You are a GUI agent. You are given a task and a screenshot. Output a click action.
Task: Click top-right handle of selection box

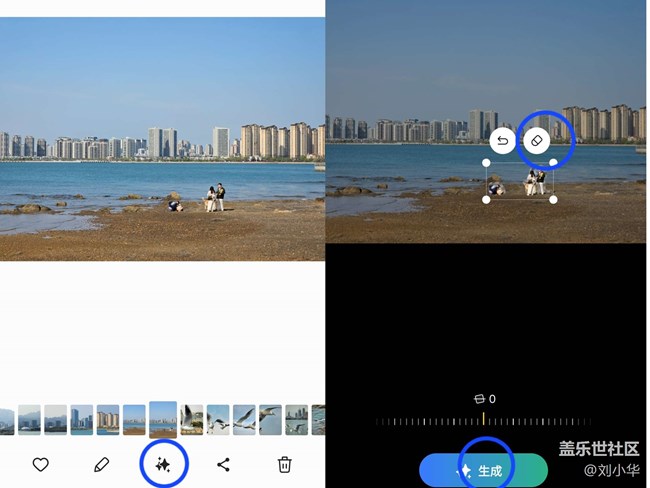point(553,162)
